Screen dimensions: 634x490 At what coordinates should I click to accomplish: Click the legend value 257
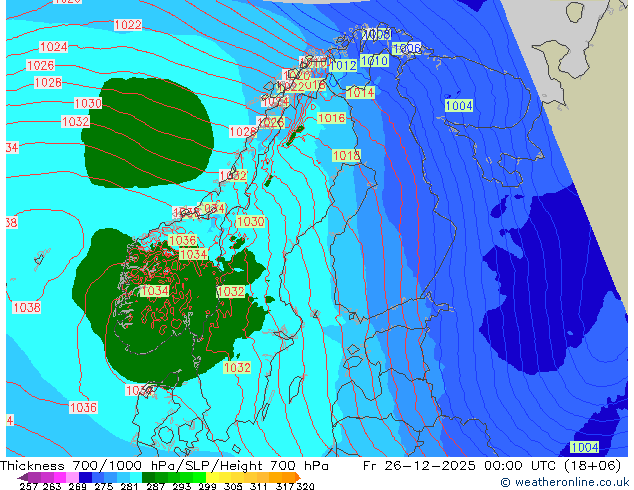pos(28,486)
